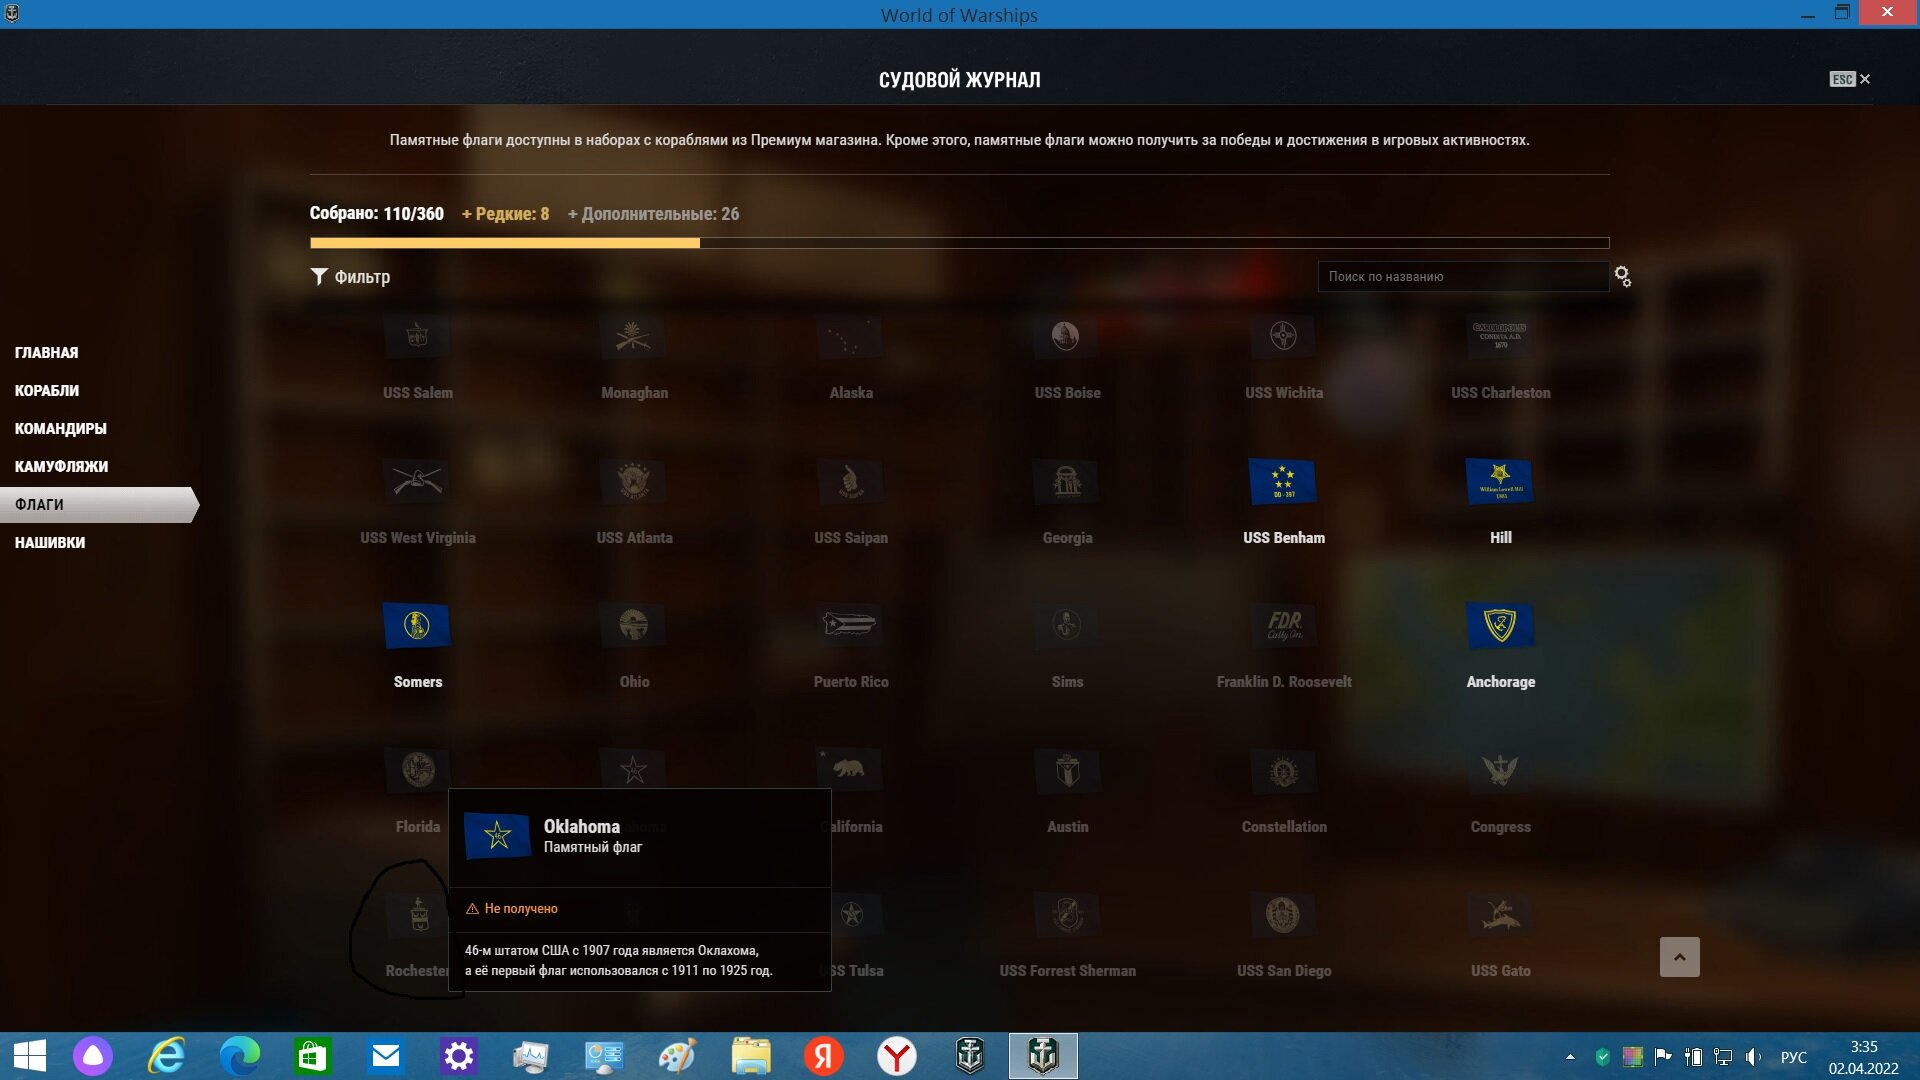
Task: Select the Franklin D. Roosevelt flag icon
Action: click(1283, 625)
